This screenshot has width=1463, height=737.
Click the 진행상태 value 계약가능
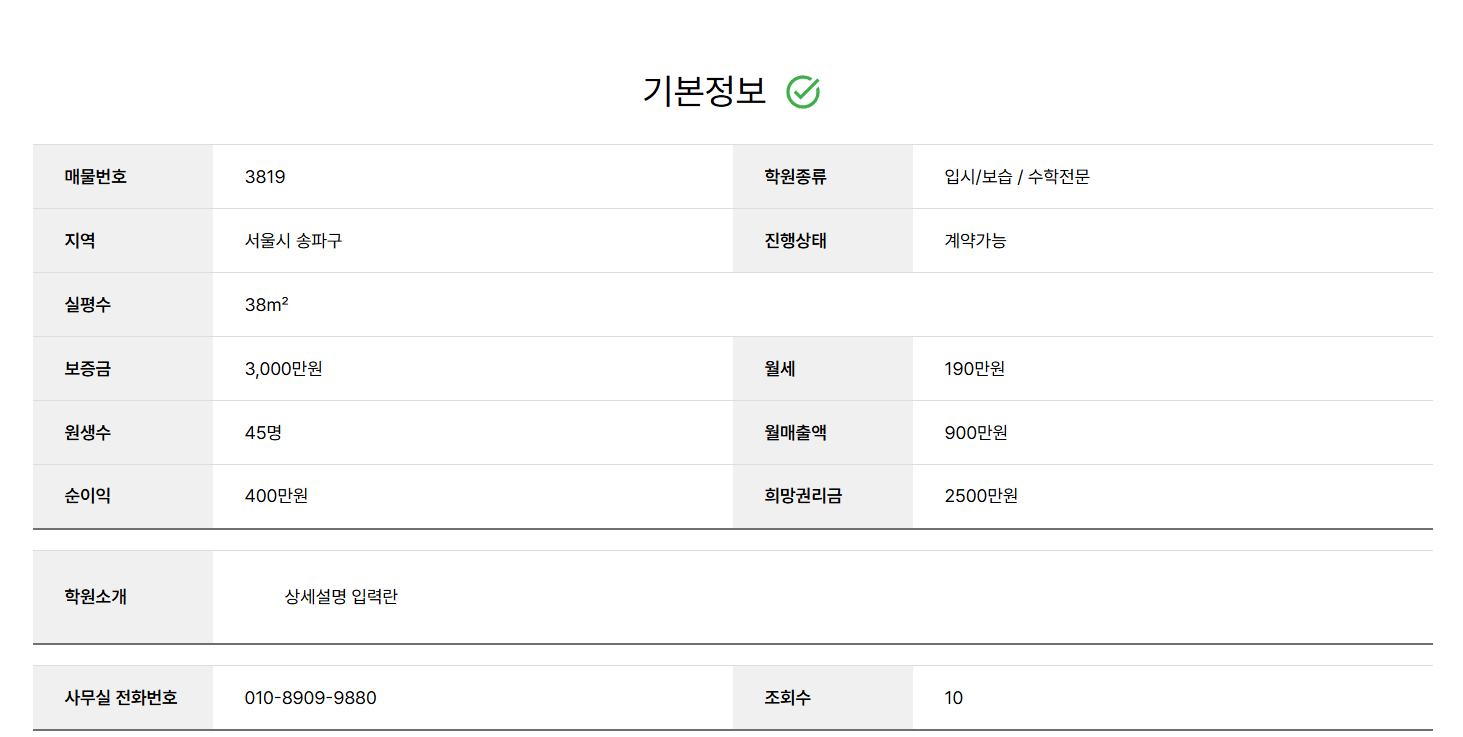975,241
